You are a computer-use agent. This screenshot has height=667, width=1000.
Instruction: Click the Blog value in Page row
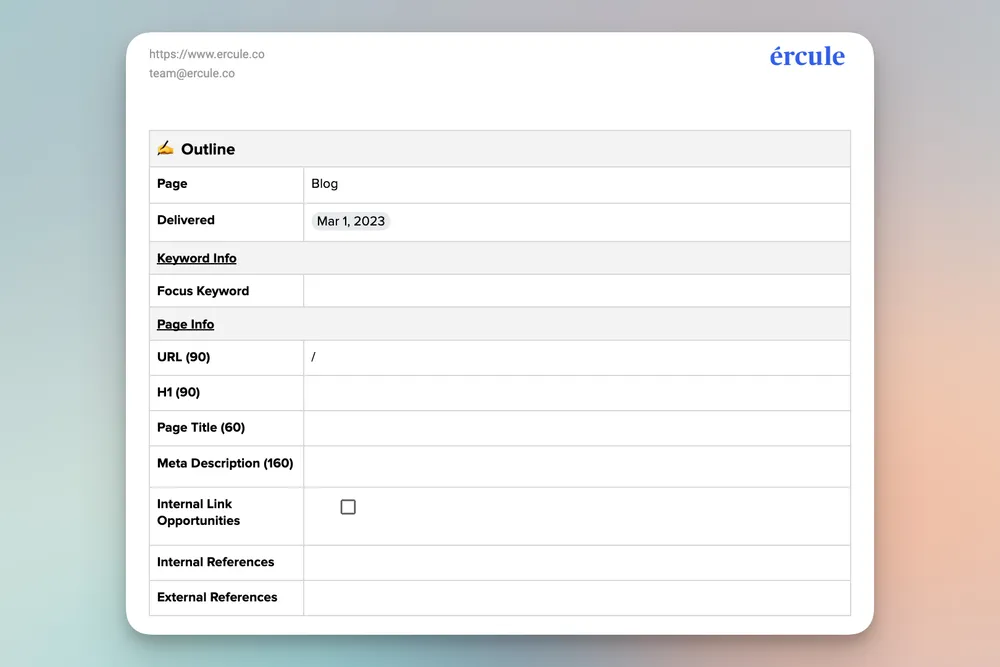tap(325, 184)
